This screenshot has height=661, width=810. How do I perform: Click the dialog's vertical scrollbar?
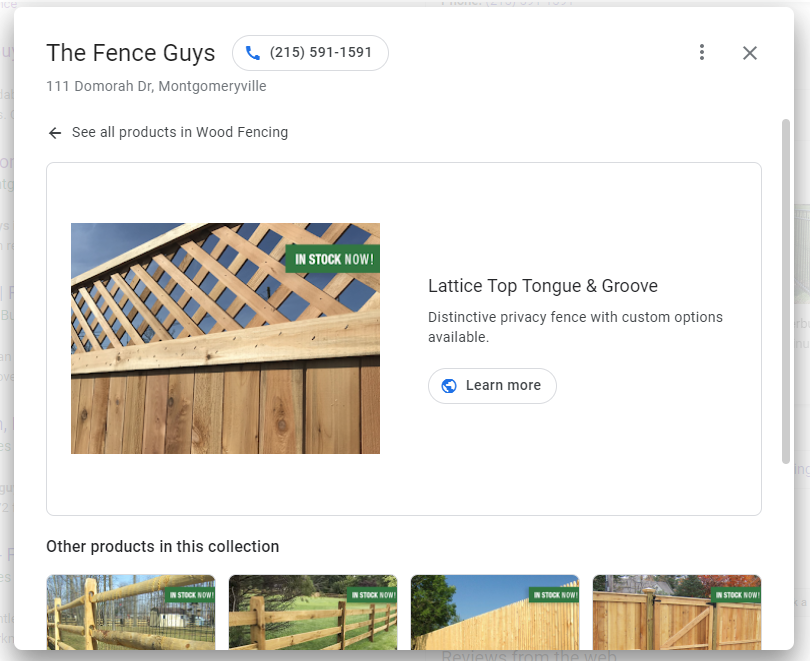point(785,290)
